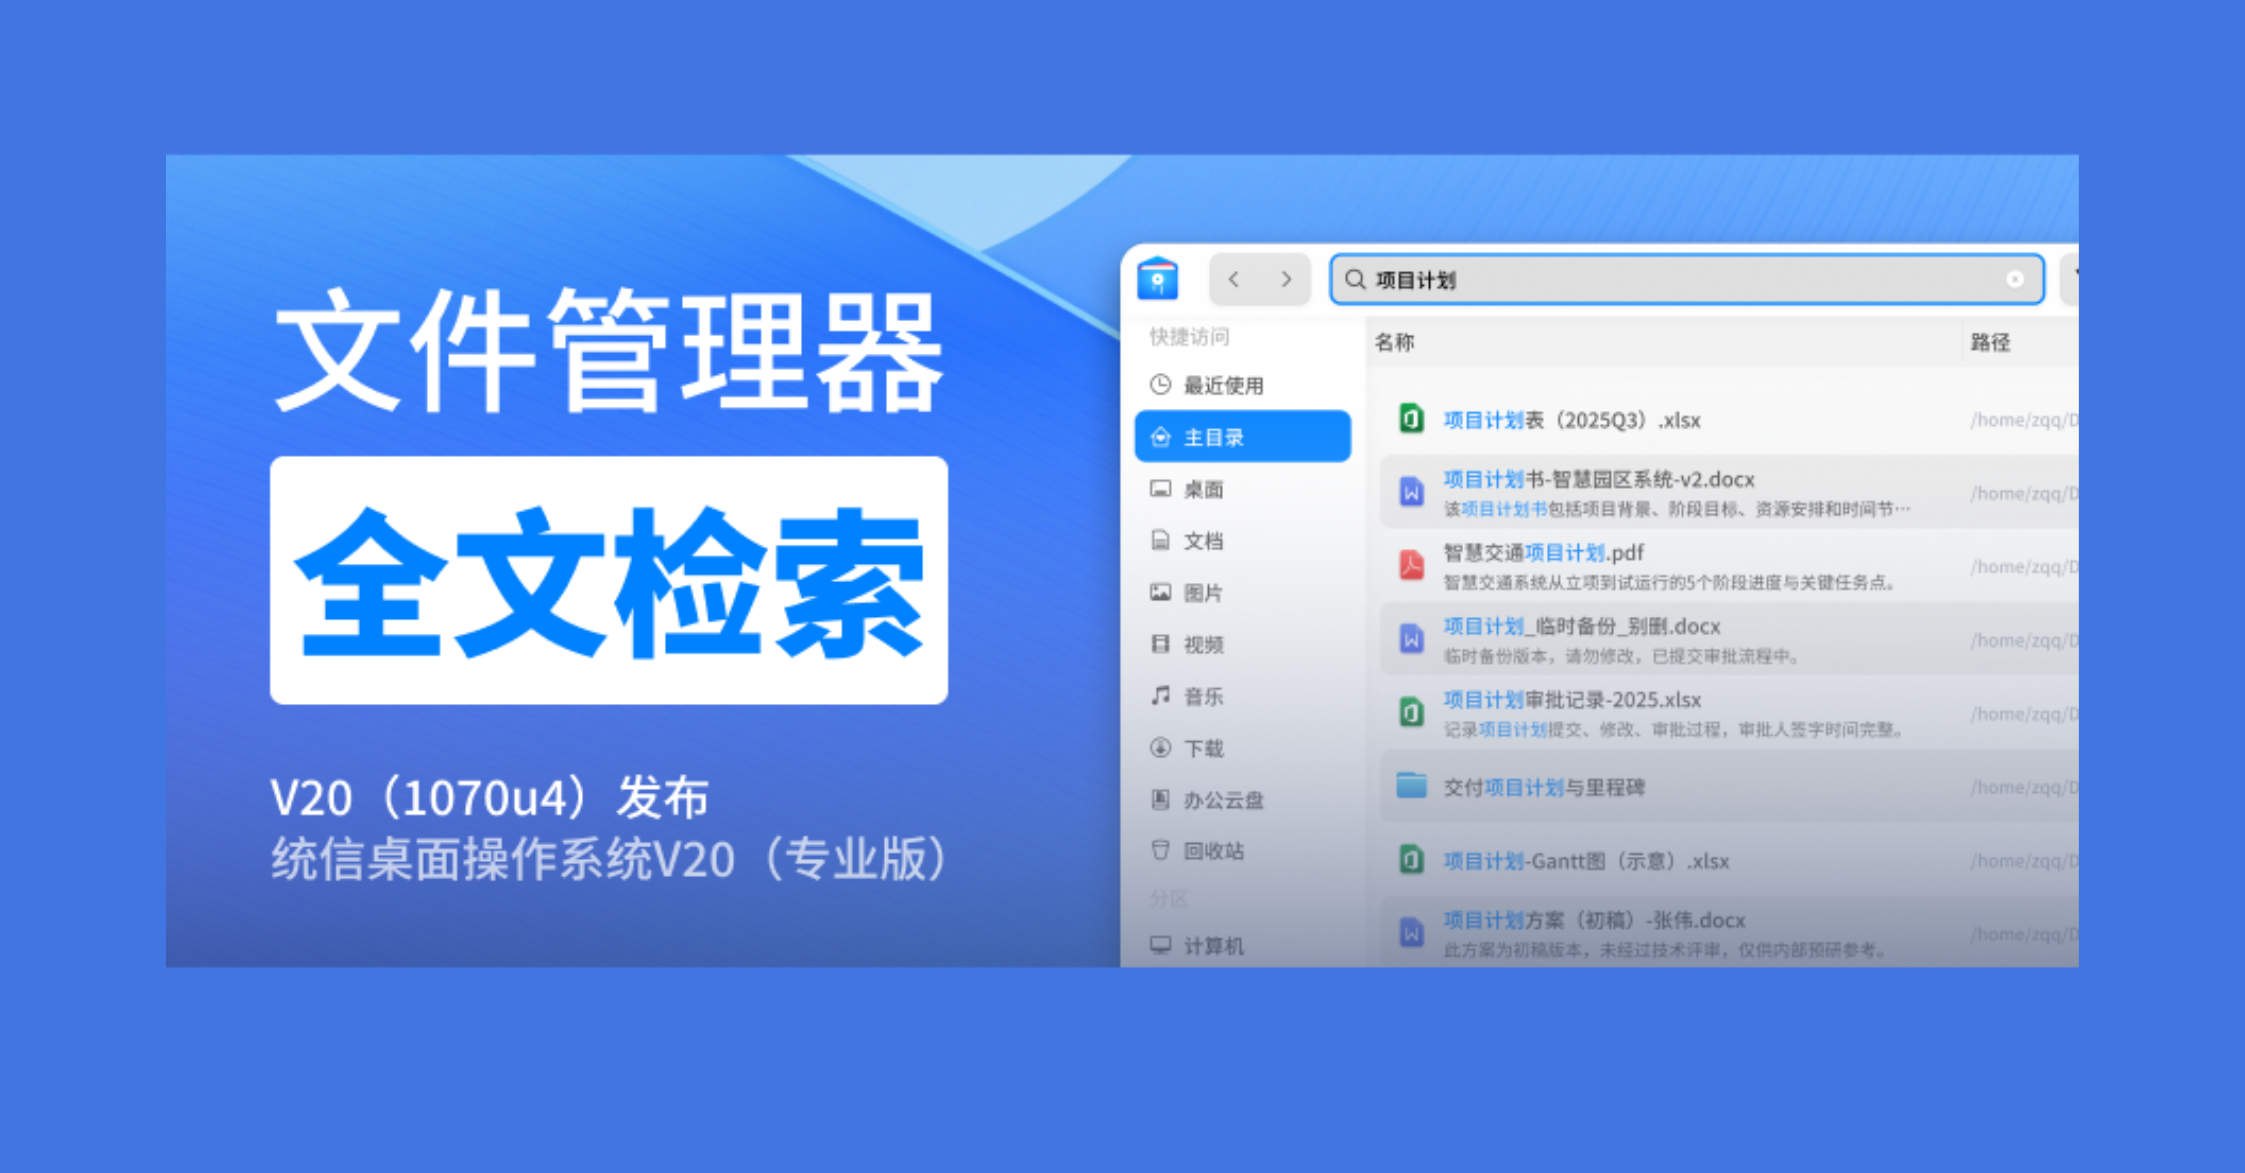The image size is (2245, 1173).
Task: Click the folder icon of 交付项目计划与里程碑
Action: [x=1411, y=786]
